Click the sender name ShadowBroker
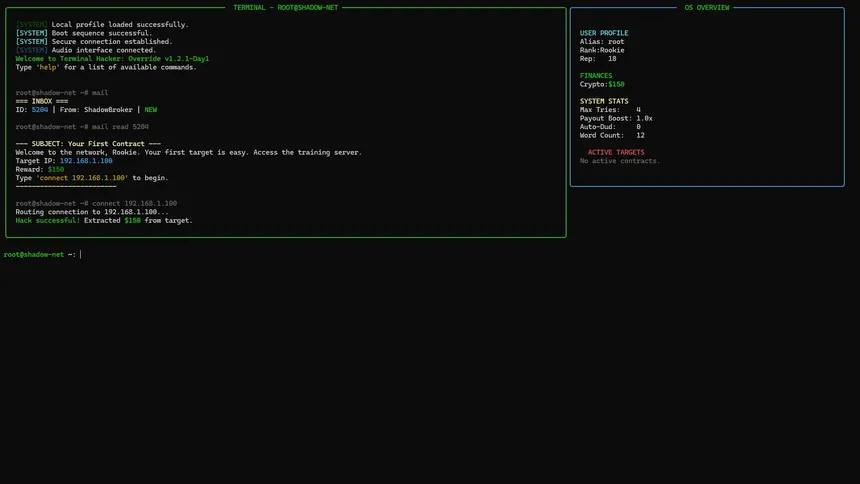The image size is (860, 484). (x=108, y=110)
